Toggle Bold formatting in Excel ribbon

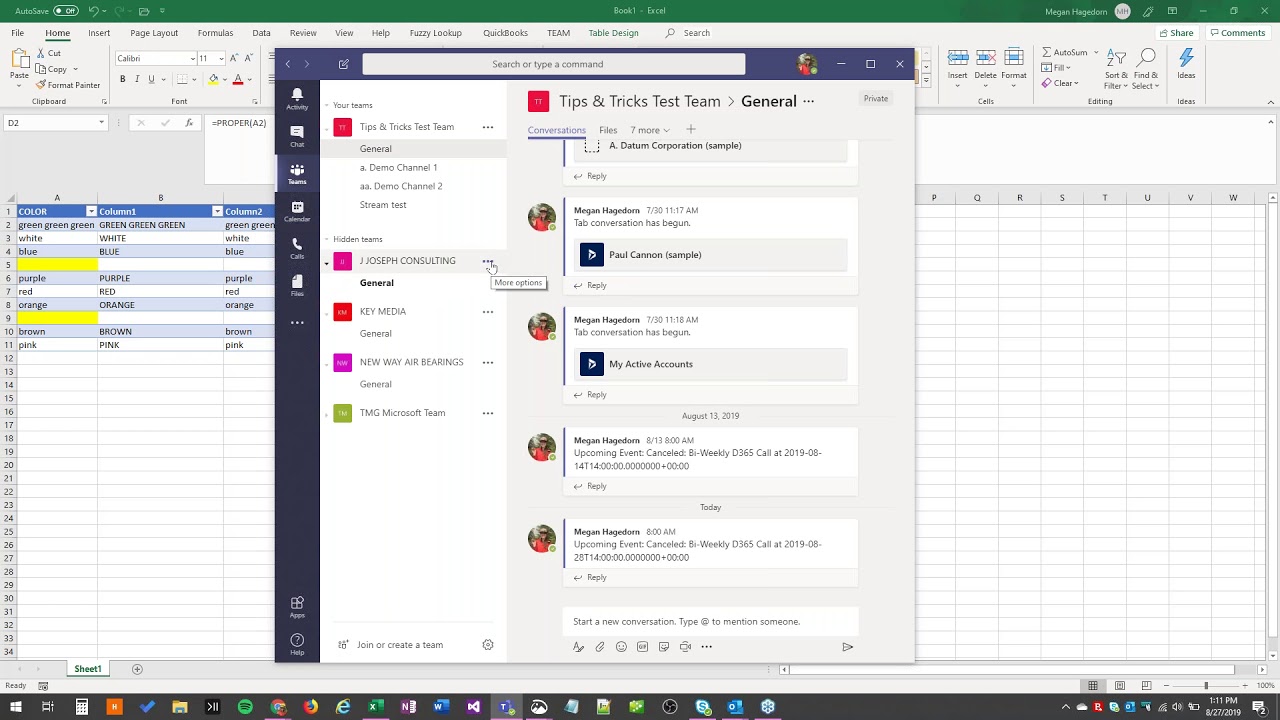click(x=123, y=79)
